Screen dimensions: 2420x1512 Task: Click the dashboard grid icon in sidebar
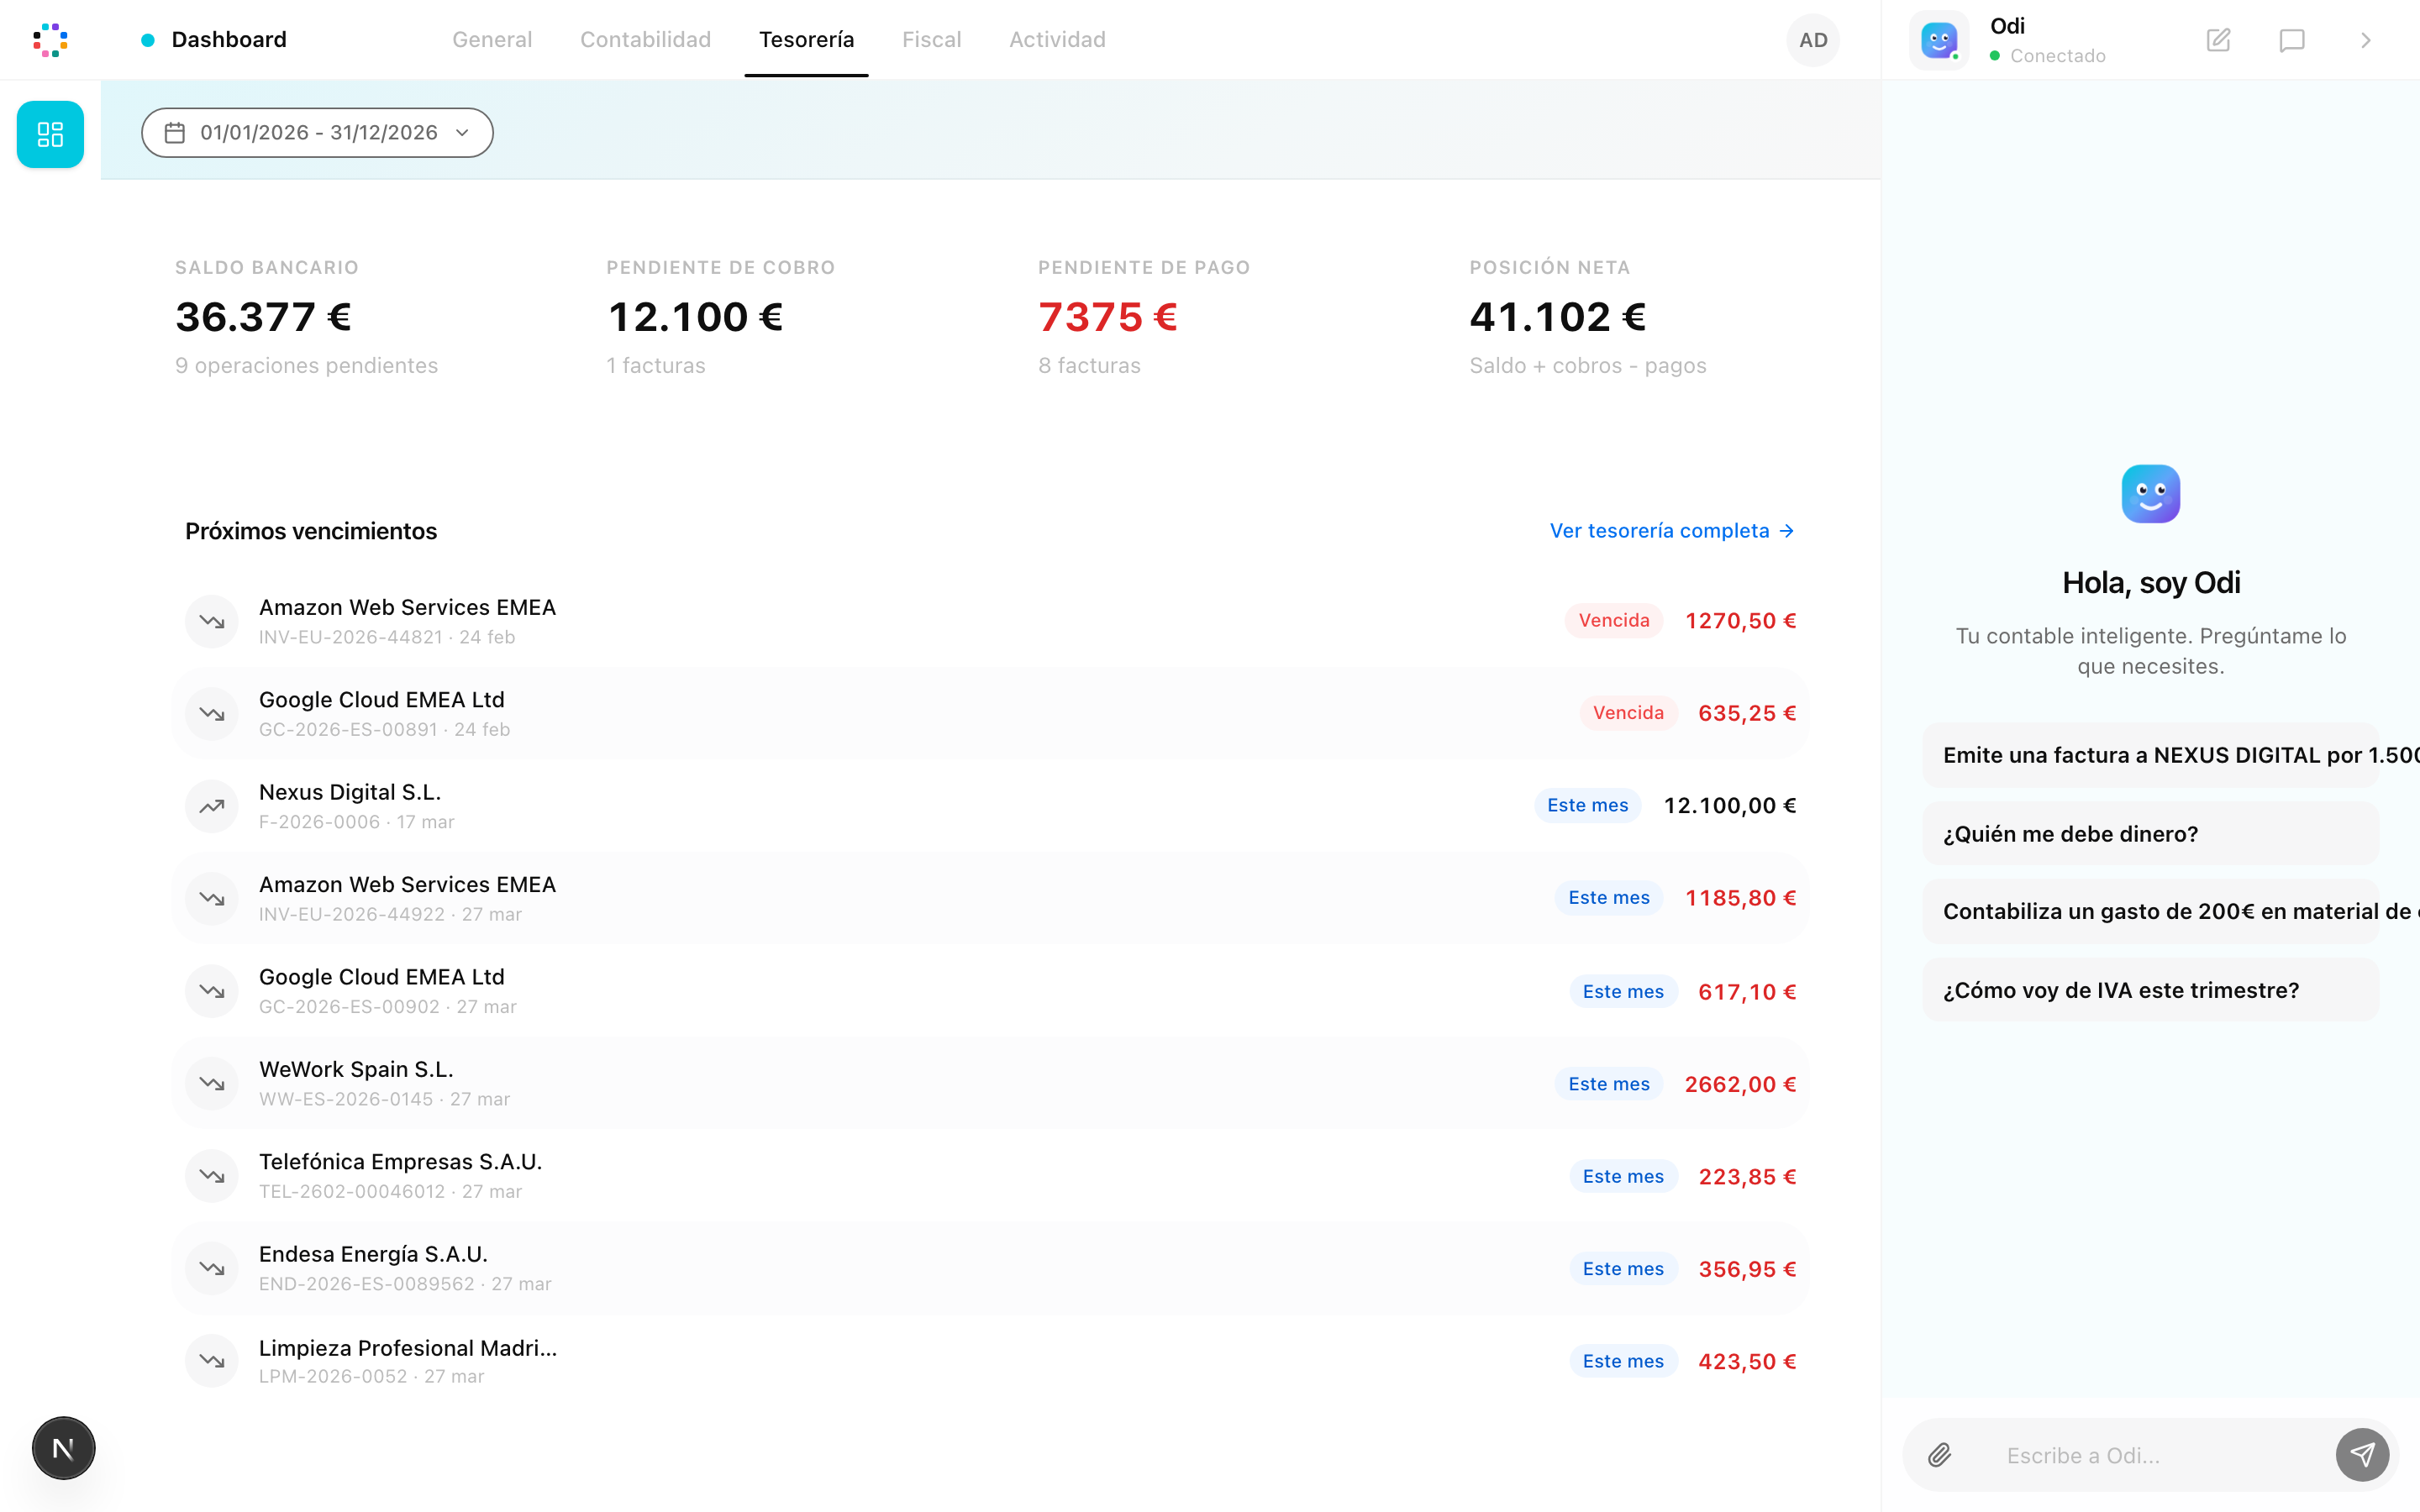50,134
